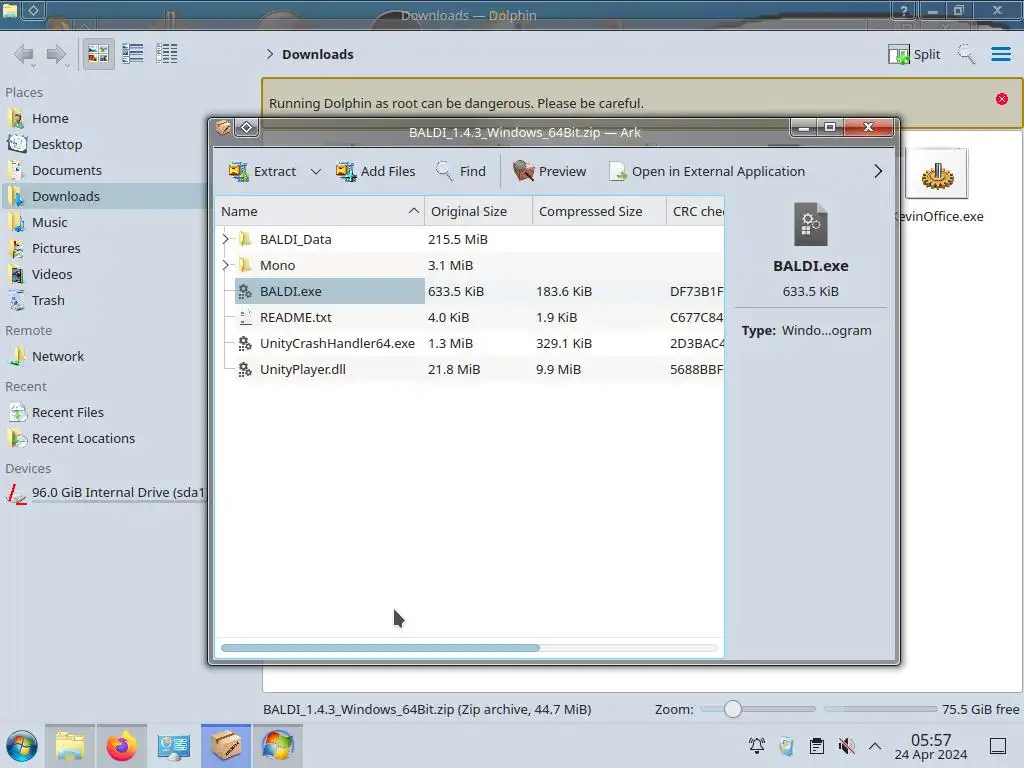Sort by the CRC checksum column

(x=696, y=211)
